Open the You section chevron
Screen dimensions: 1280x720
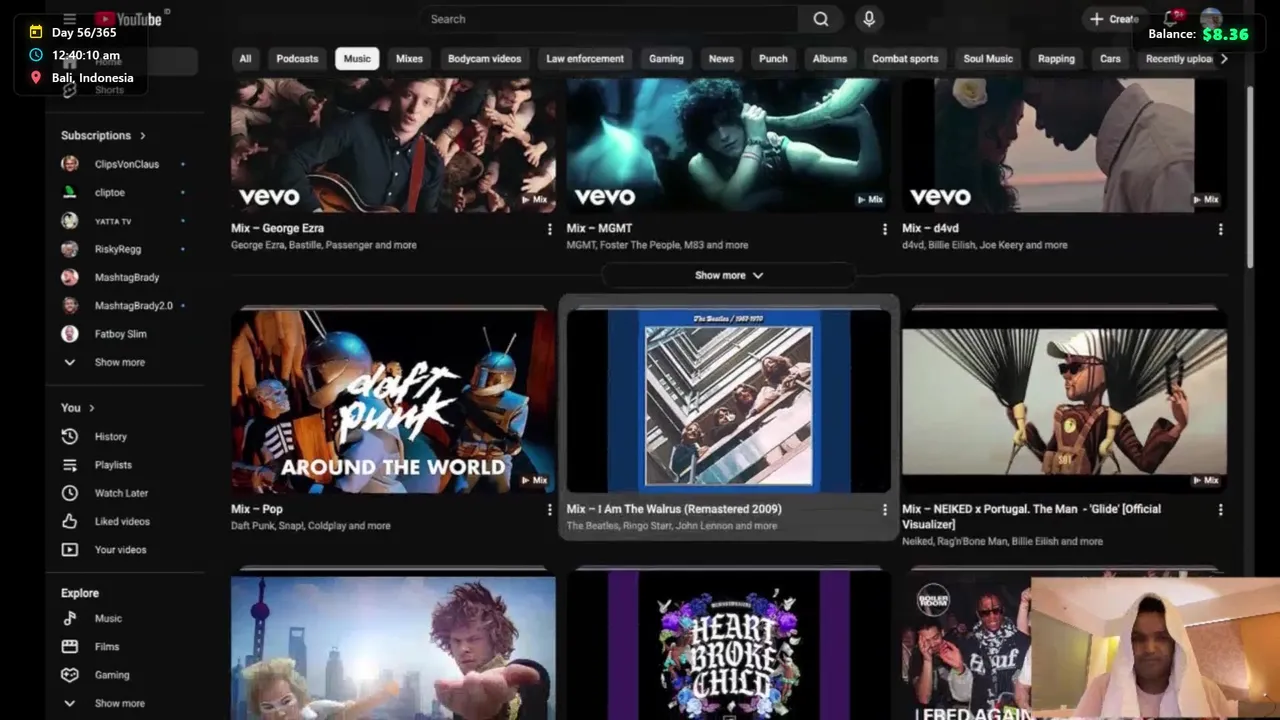[x=92, y=408]
